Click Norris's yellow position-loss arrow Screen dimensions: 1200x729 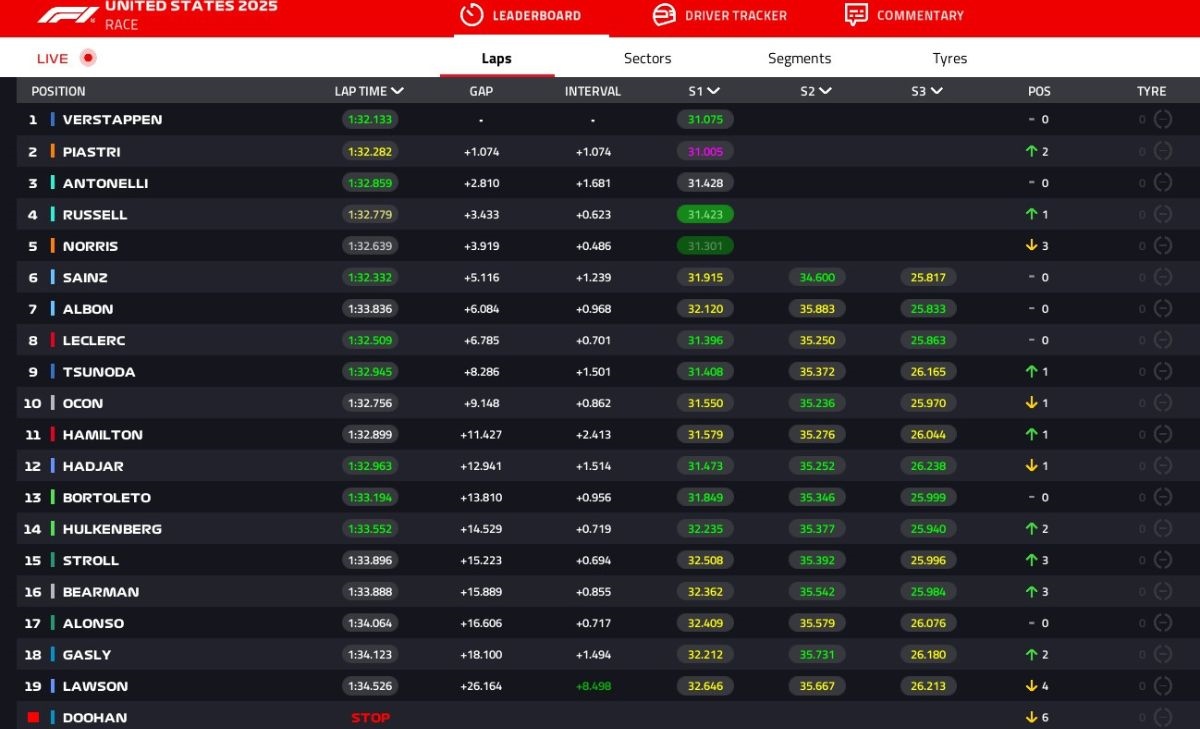point(1031,246)
